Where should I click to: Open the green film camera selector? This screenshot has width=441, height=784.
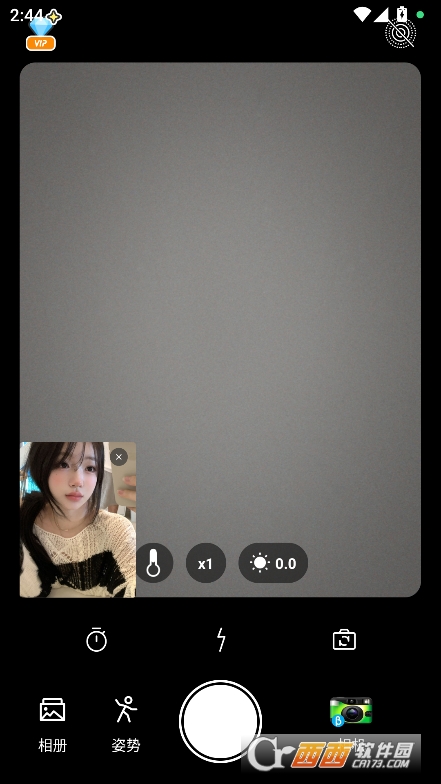[351, 711]
